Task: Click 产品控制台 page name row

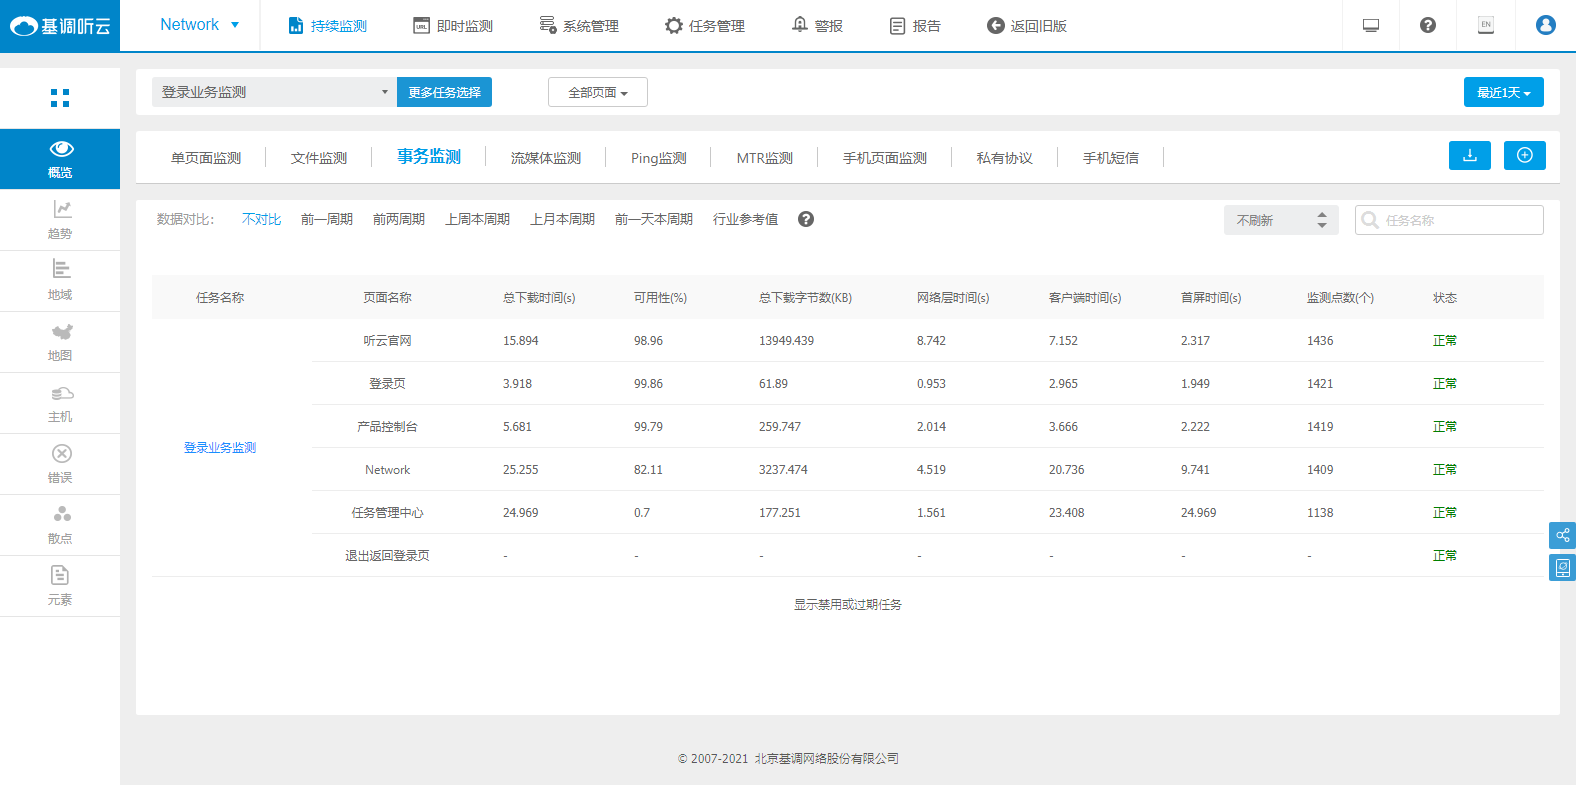Action: (387, 427)
